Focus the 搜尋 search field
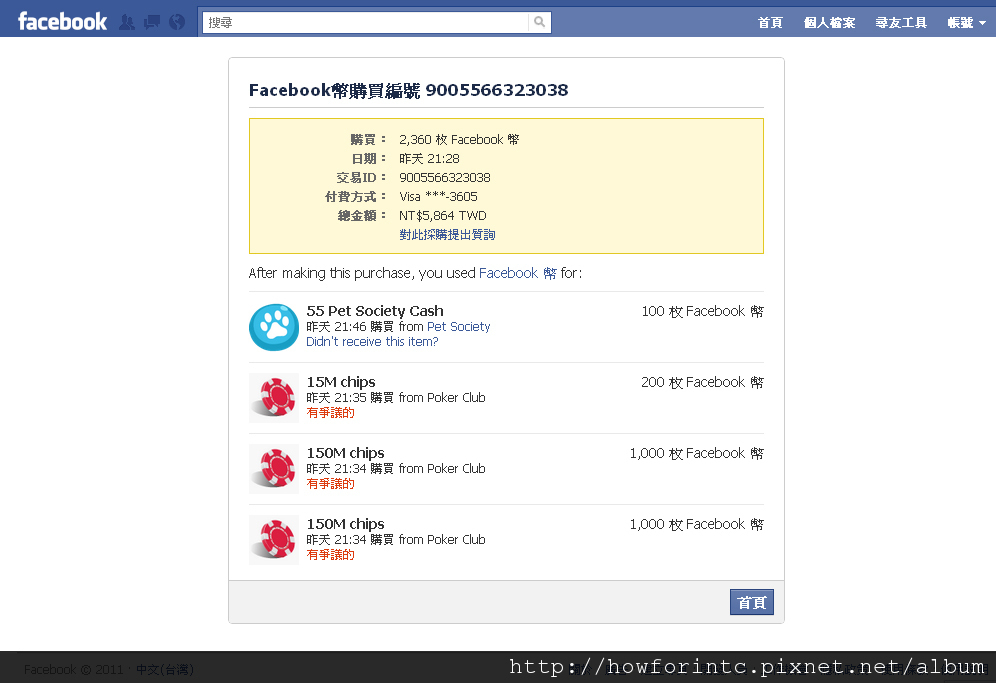Screen dimensions: 996x683 (365, 22)
